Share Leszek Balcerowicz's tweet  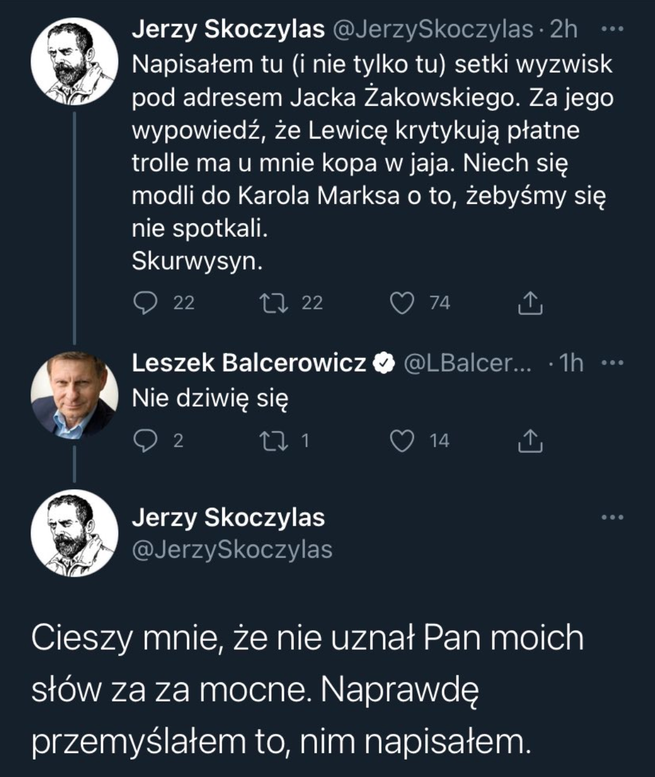click(x=531, y=439)
